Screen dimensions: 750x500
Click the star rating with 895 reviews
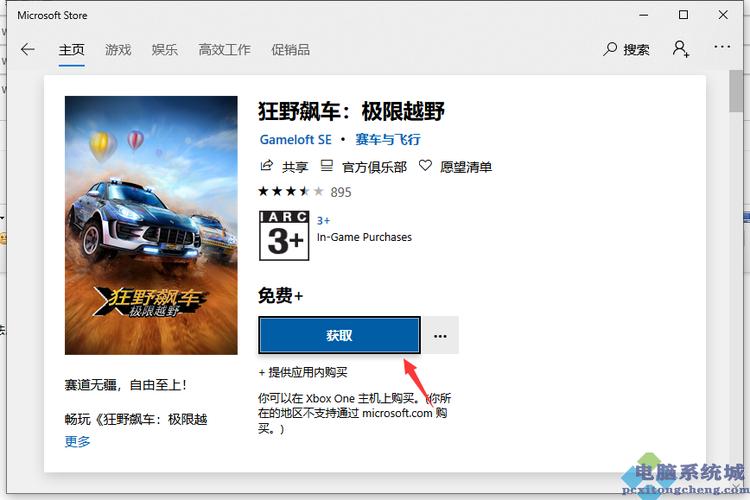(305, 192)
